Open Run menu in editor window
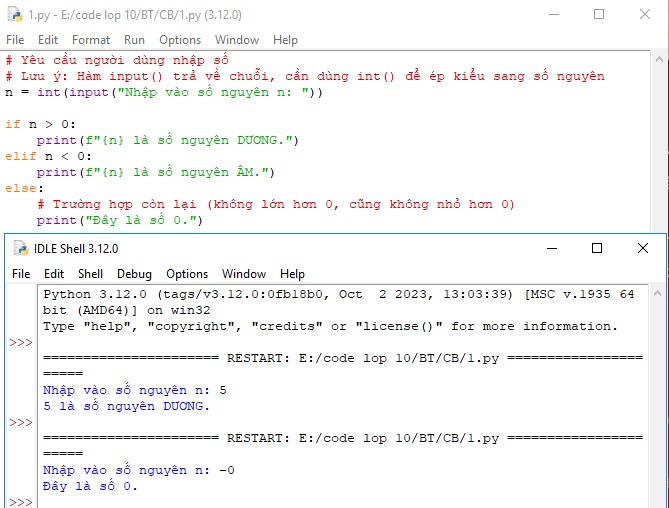Viewport: 669px width, 508px height. pyautogui.click(x=134, y=40)
